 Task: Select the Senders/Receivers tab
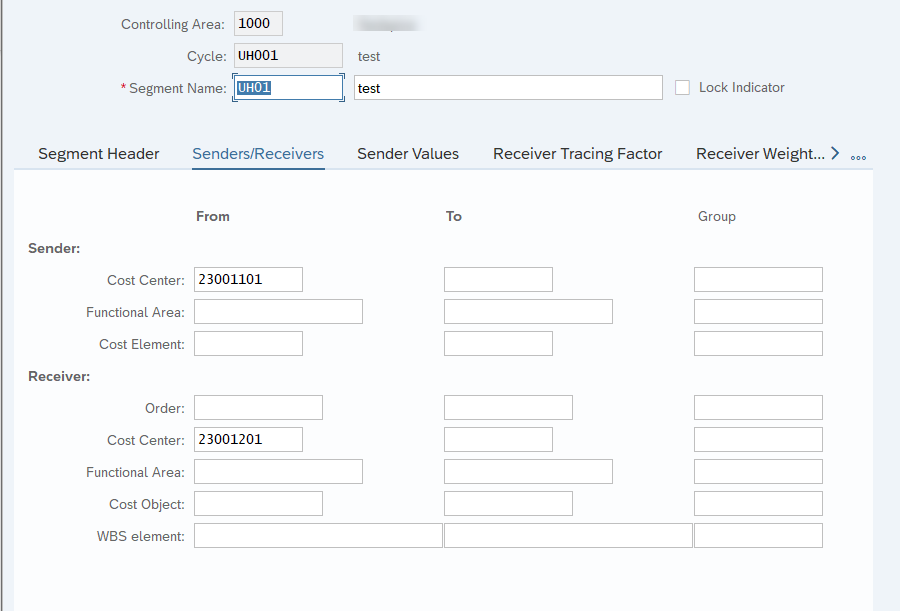258,154
